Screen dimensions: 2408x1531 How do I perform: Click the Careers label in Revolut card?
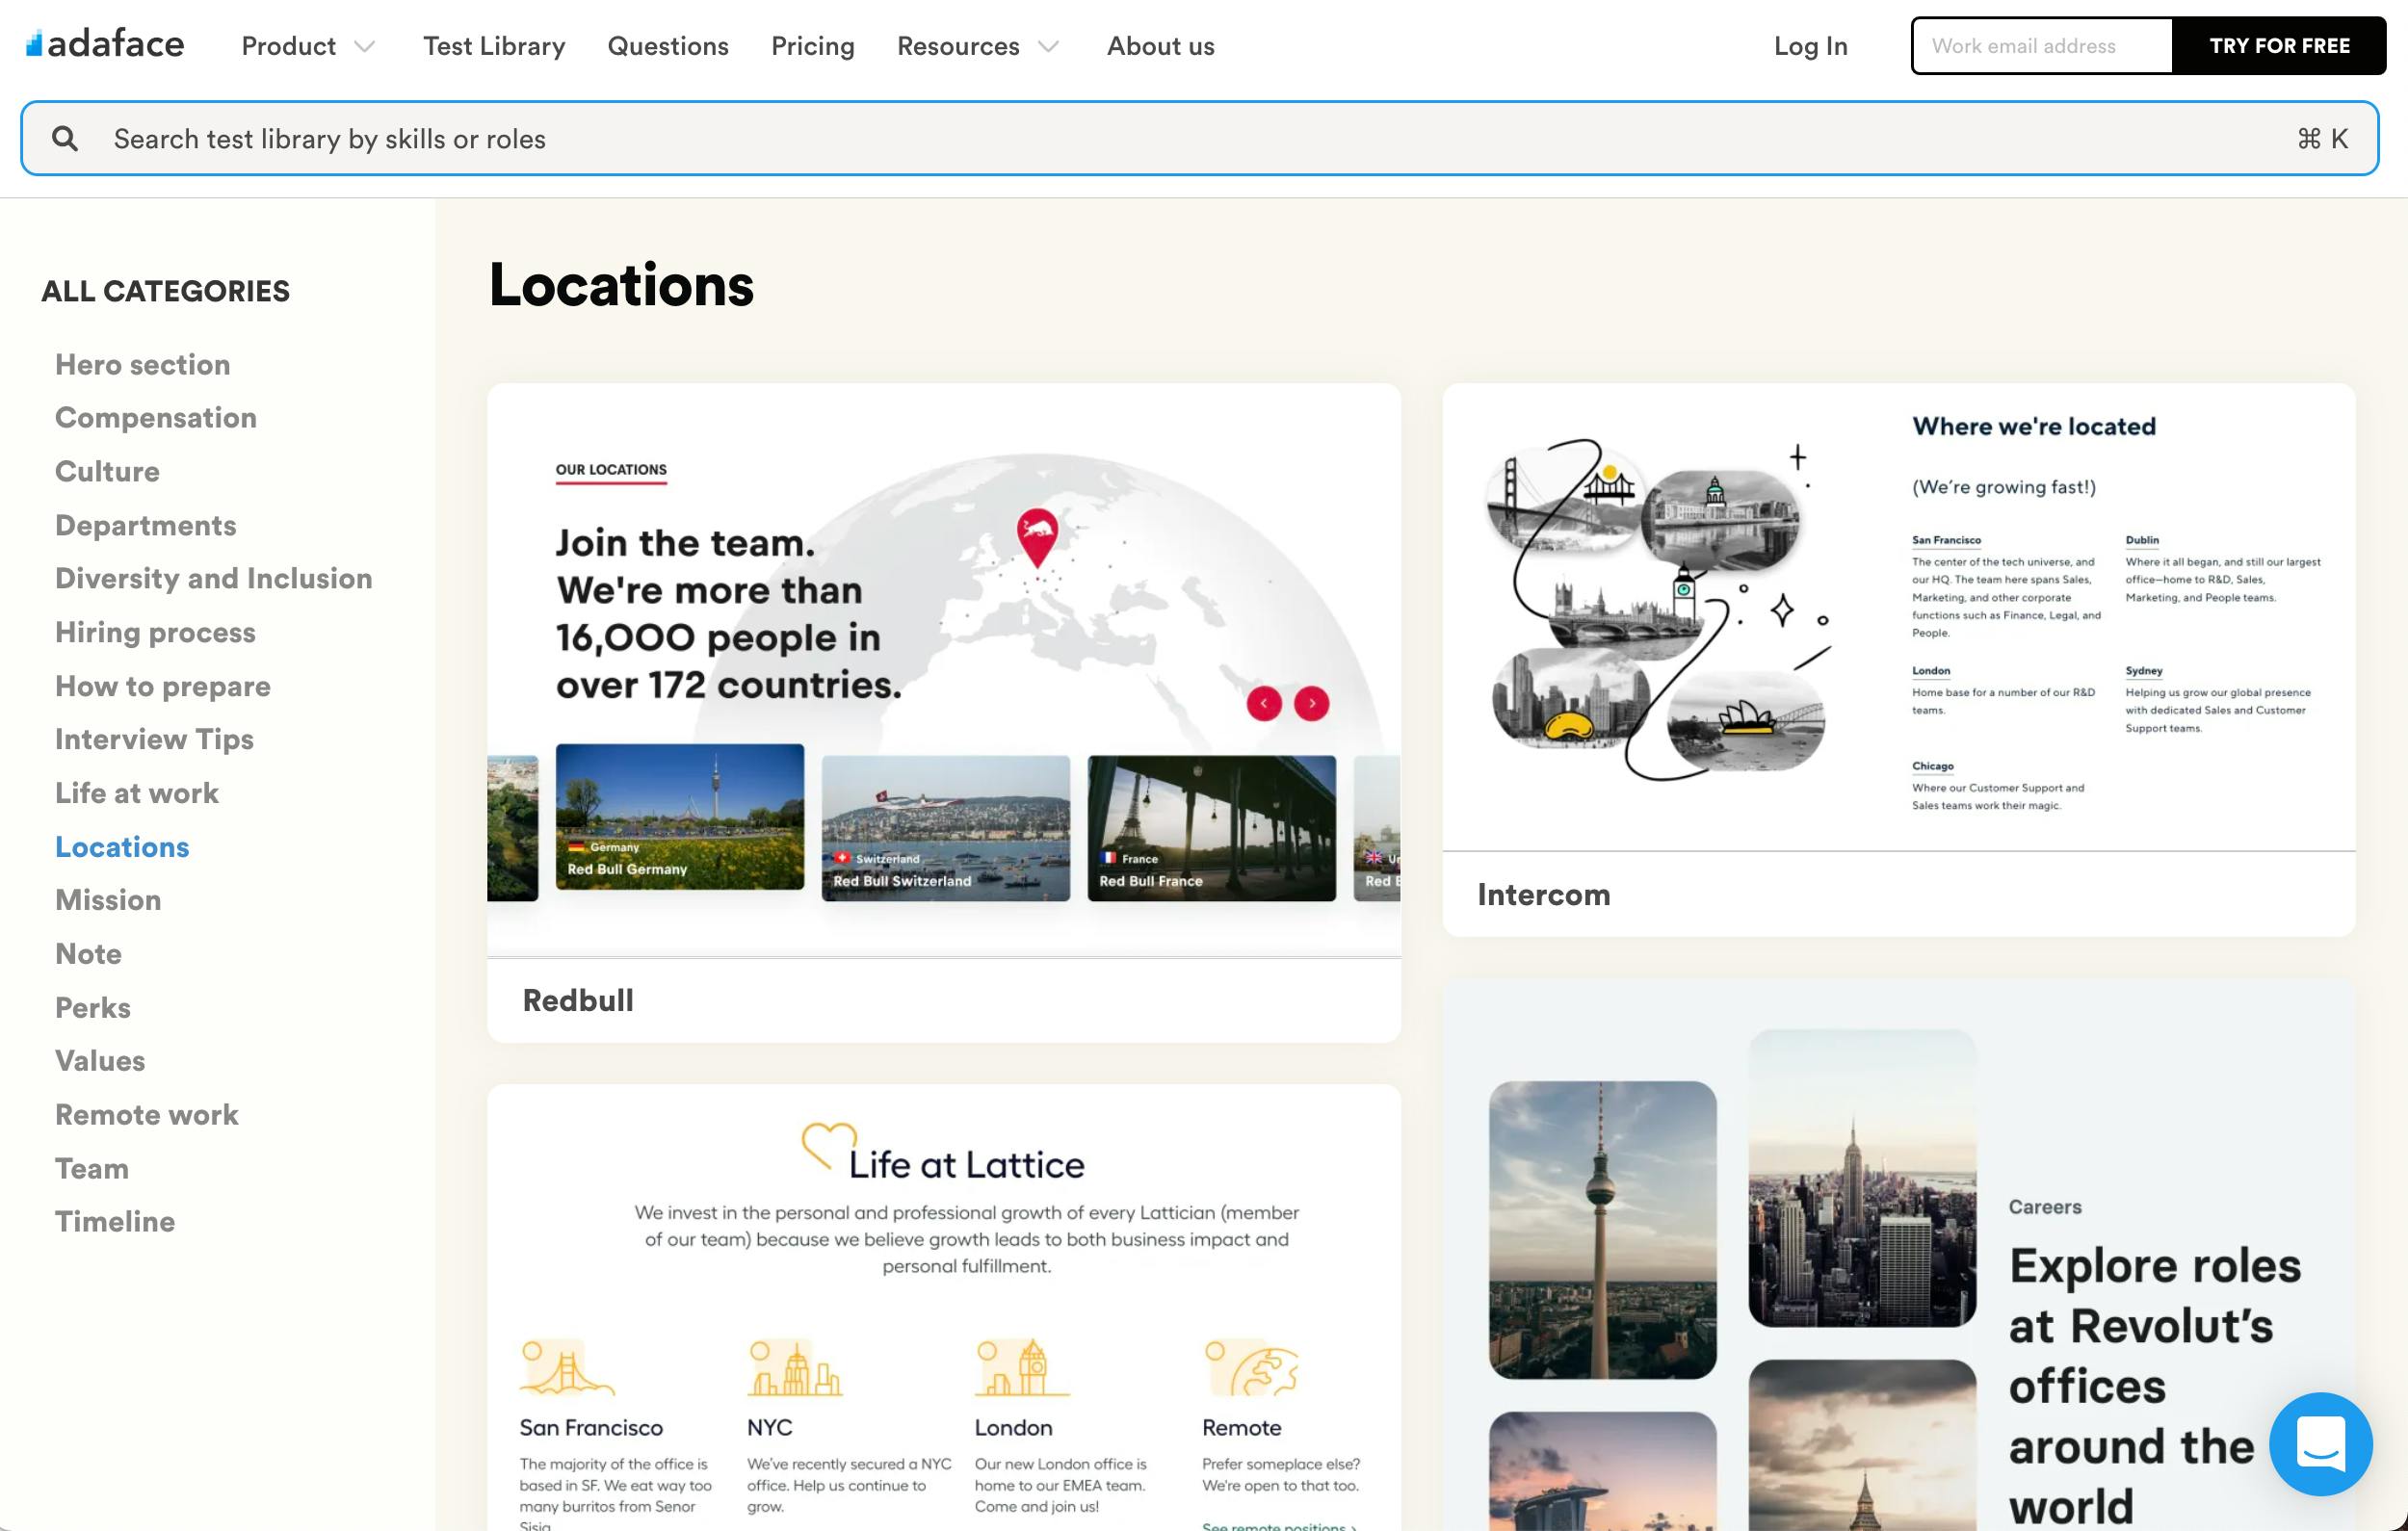click(x=2045, y=1207)
